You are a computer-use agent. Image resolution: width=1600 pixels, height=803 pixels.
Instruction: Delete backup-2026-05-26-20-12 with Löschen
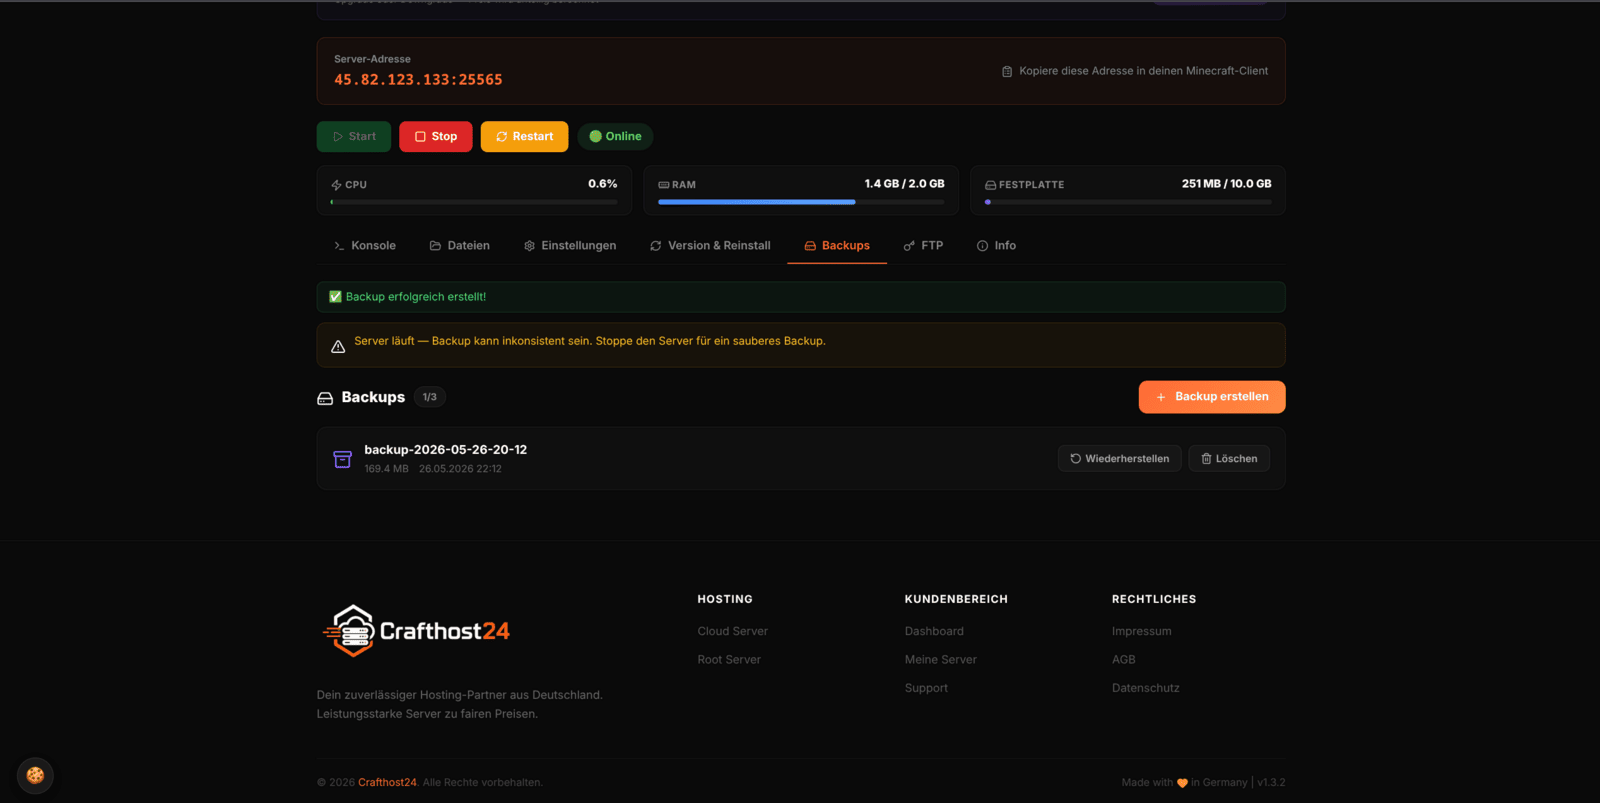point(1229,459)
